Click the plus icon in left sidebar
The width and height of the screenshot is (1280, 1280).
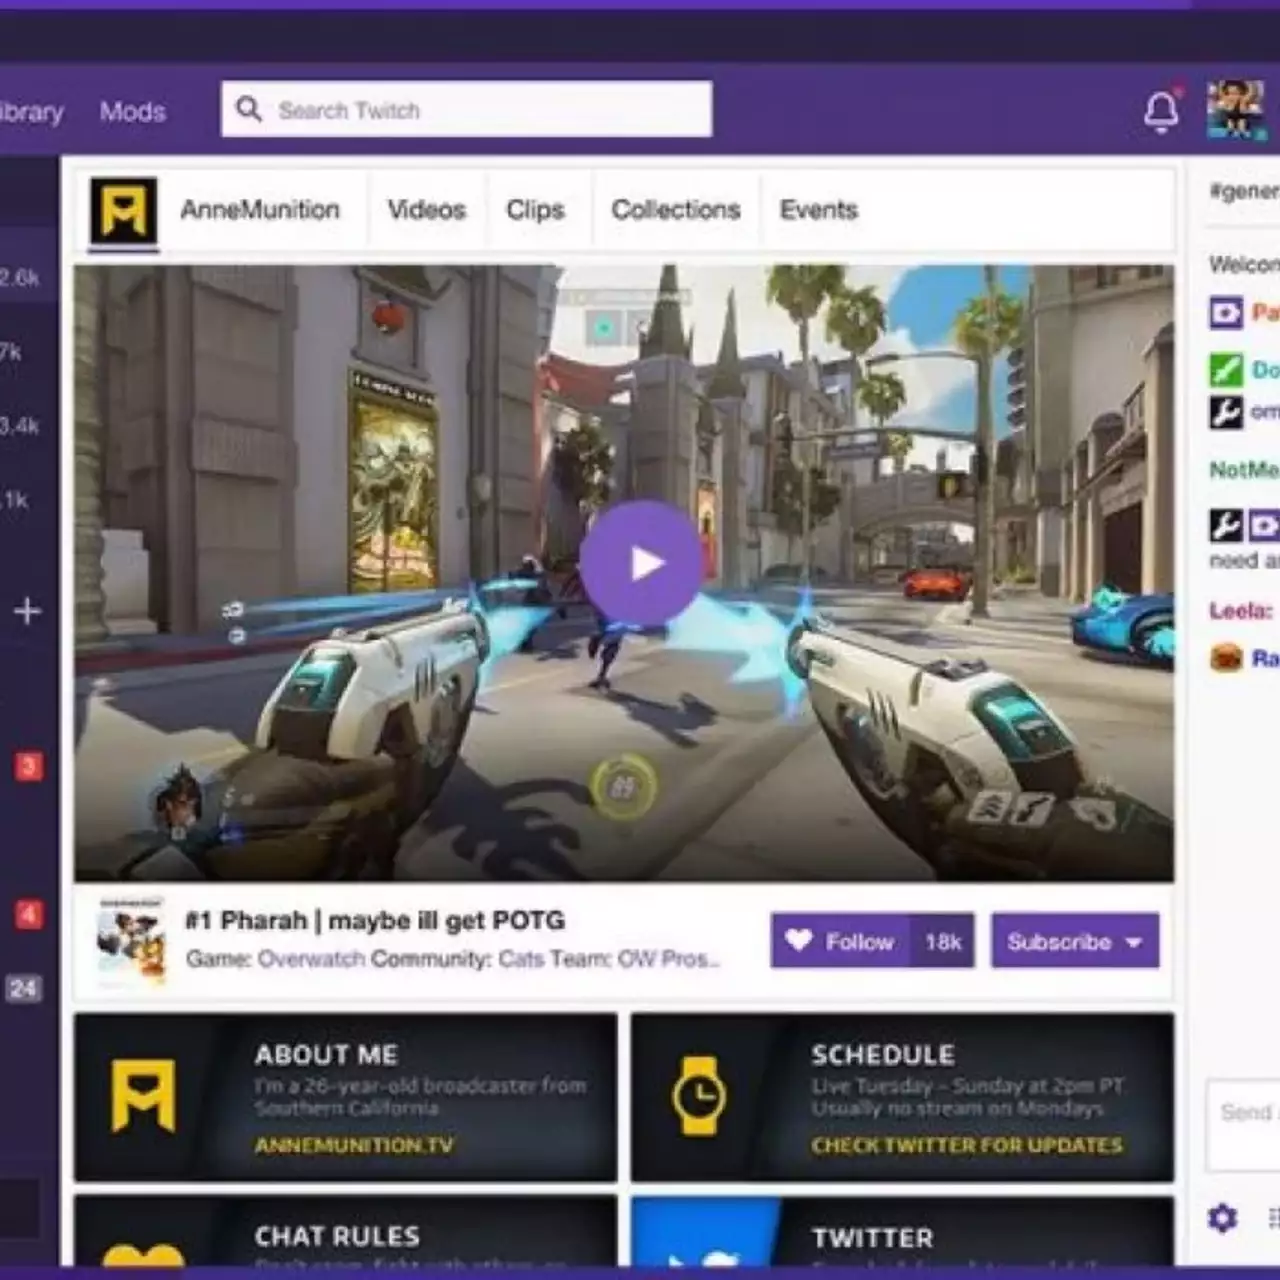tap(27, 610)
